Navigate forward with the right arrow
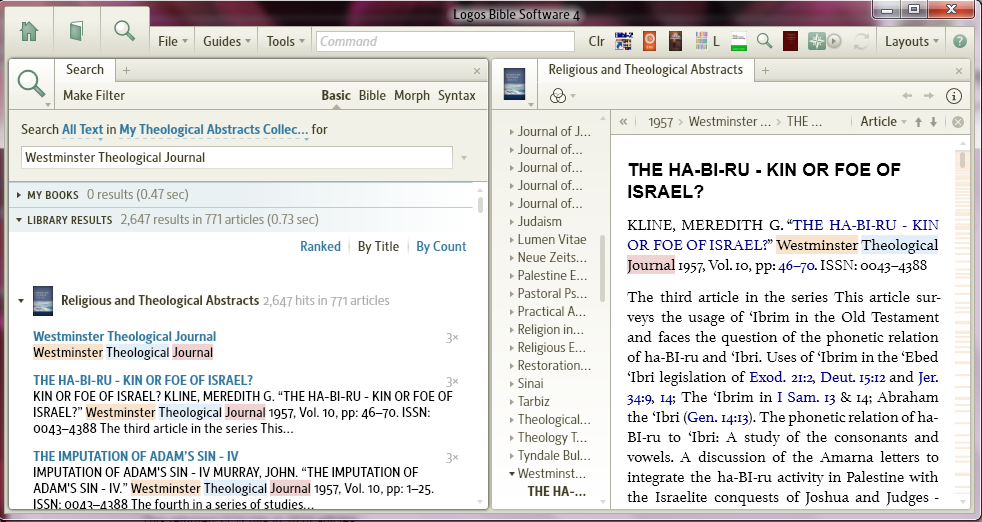Viewport: 982px width, 522px height. point(928,96)
